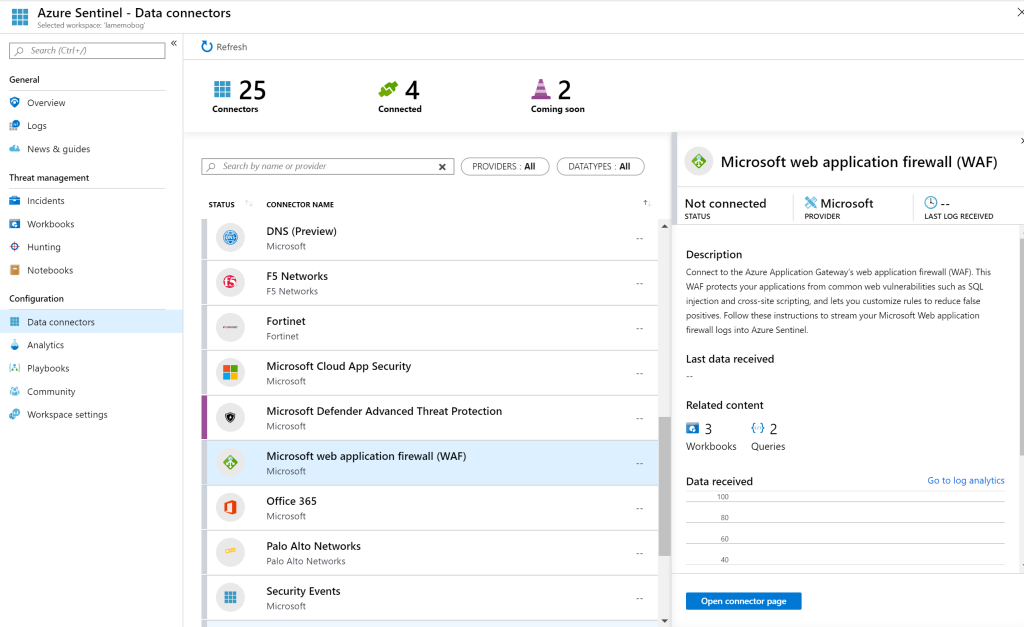Sort connectors by STATUS column arrows
Screen dimensions: 1024x627
[248, 204]
